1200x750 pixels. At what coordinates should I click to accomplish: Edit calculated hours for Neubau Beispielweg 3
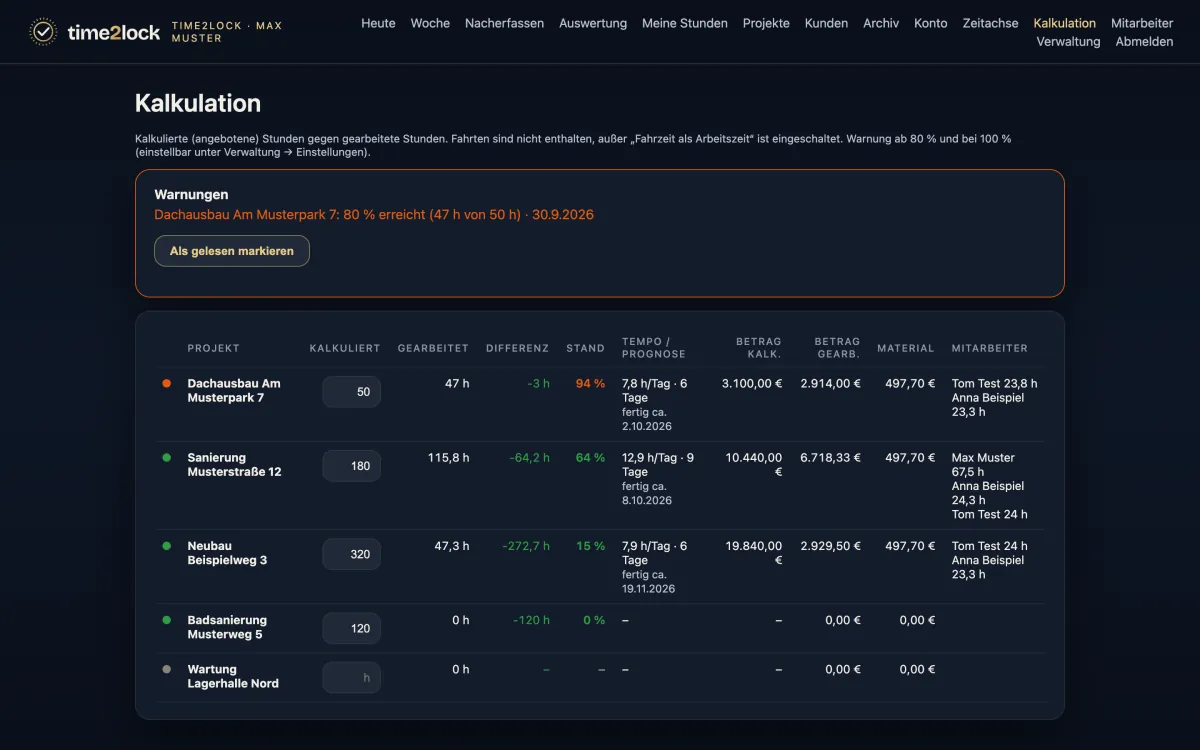pos(351,554)
